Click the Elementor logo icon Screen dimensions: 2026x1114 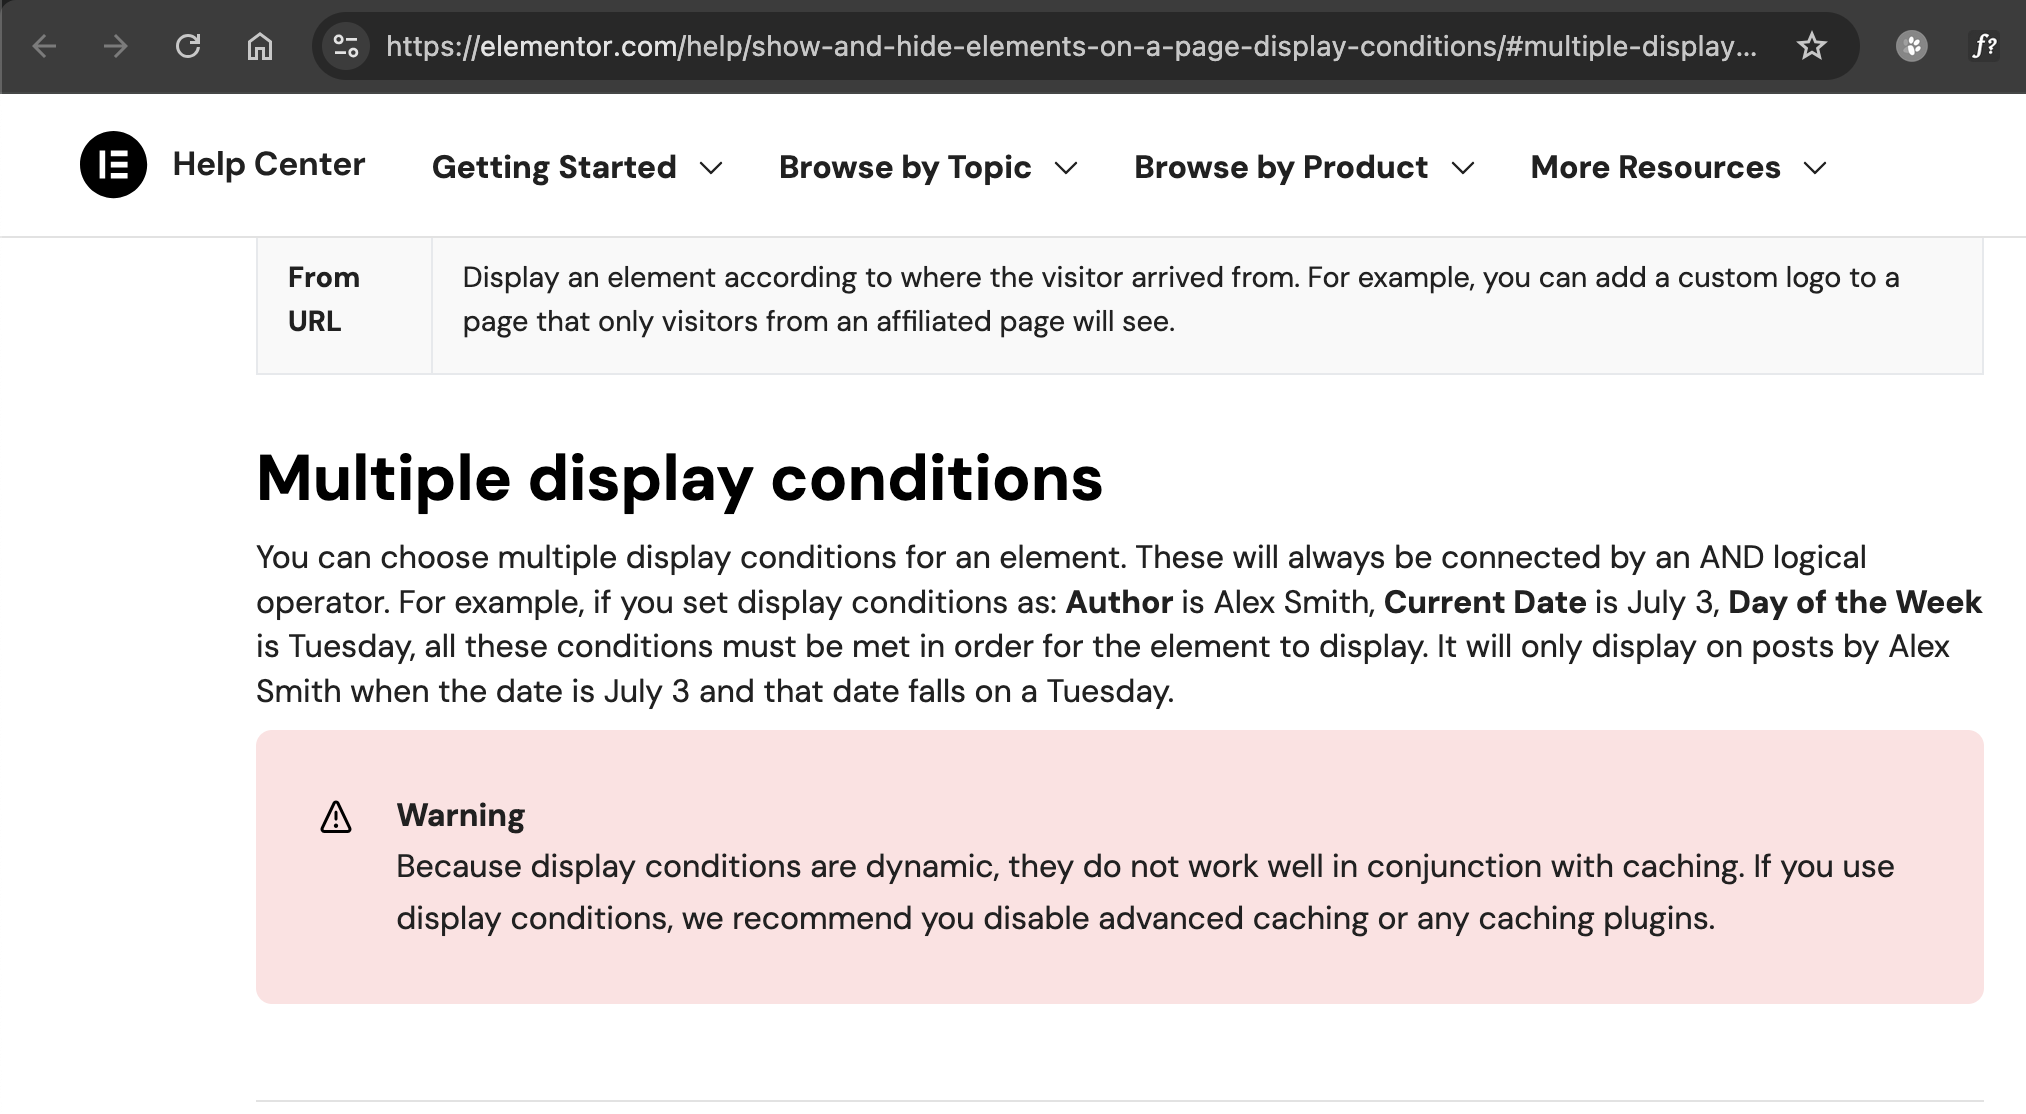point(113,165)
